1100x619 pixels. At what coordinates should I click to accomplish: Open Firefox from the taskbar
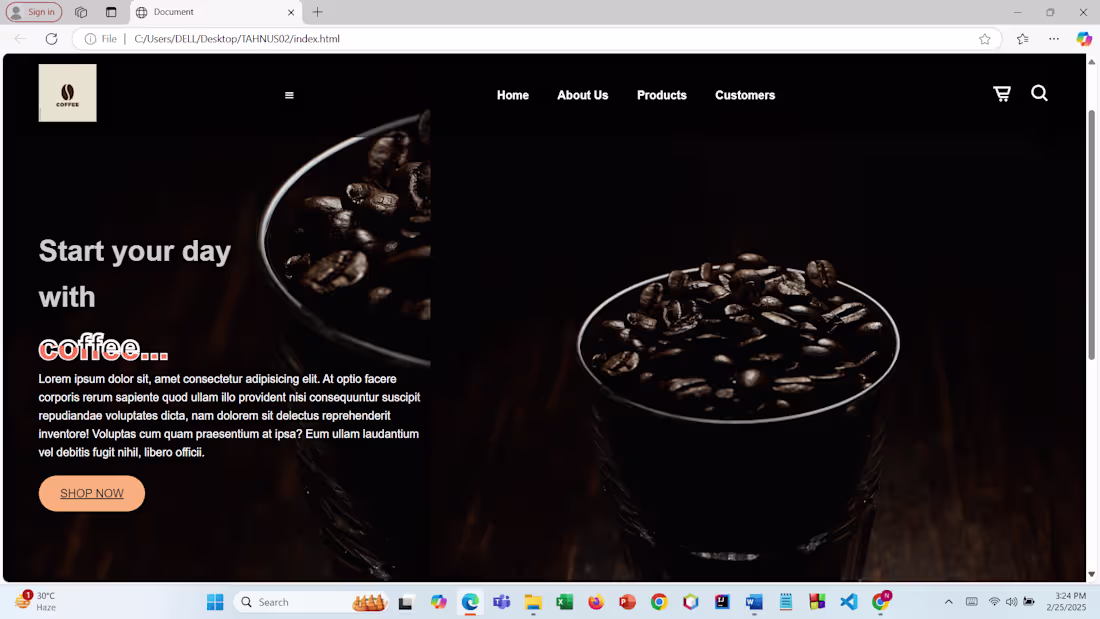[595, 602]
